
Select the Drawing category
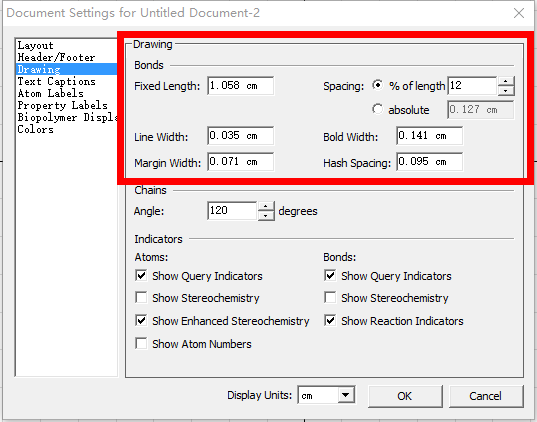click(67, 69)
